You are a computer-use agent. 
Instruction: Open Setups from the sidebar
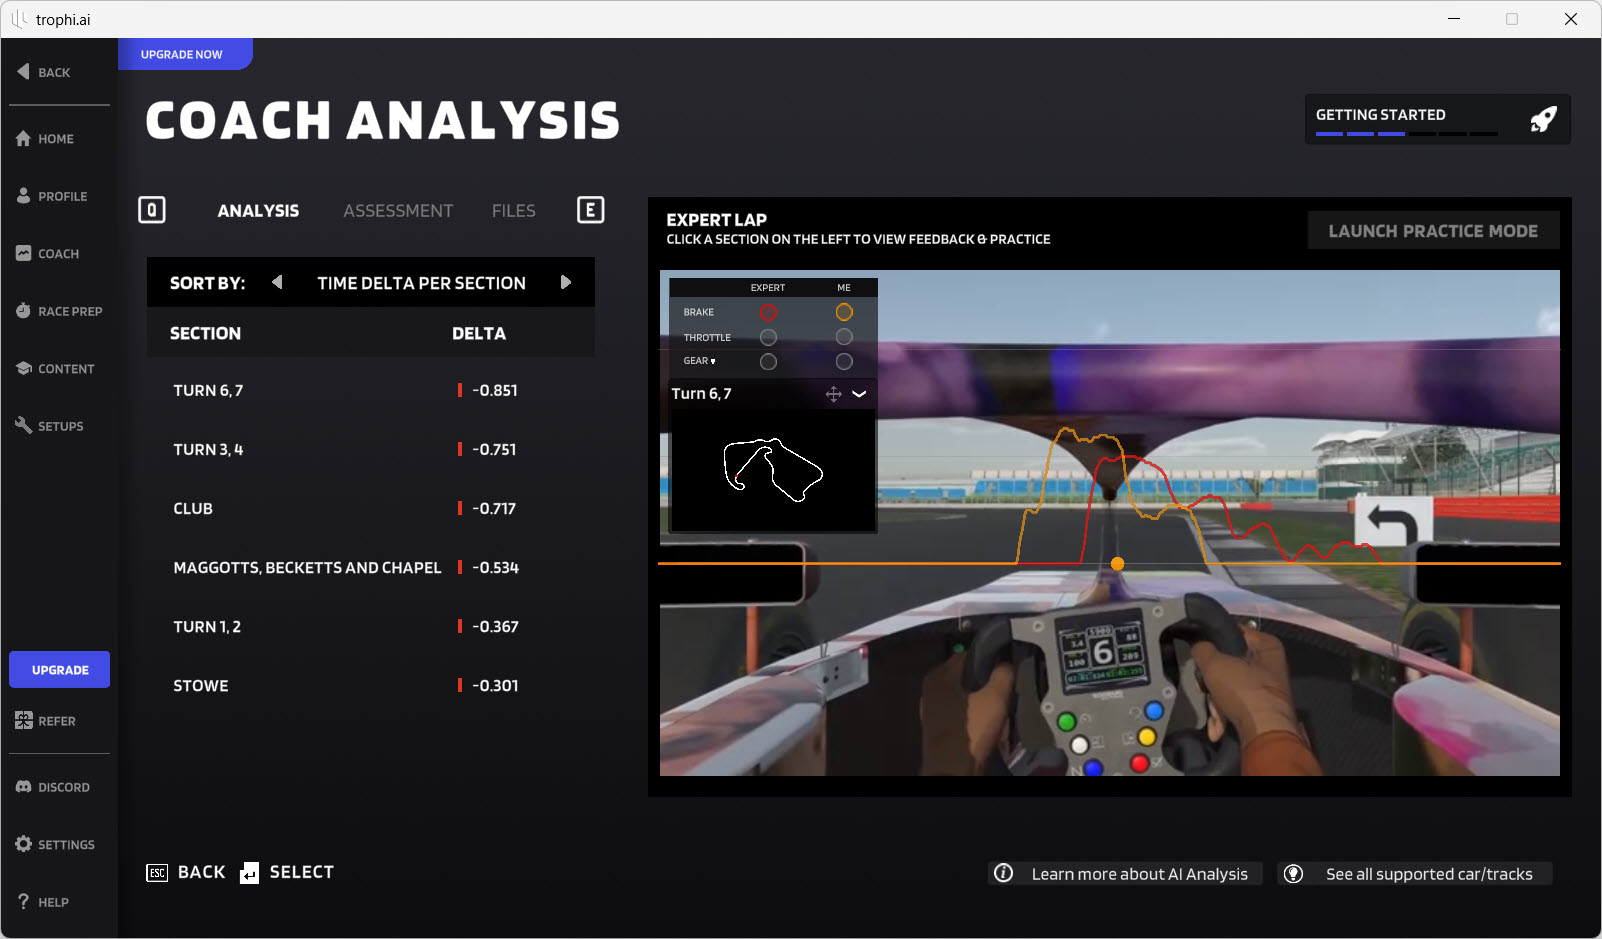pyautogui.click(x=59, y=425)
